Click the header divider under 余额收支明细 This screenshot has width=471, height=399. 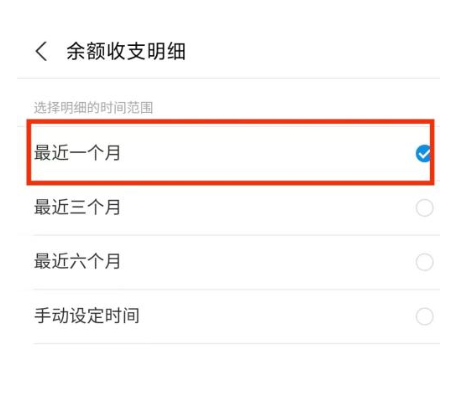(x=228, y=79)
